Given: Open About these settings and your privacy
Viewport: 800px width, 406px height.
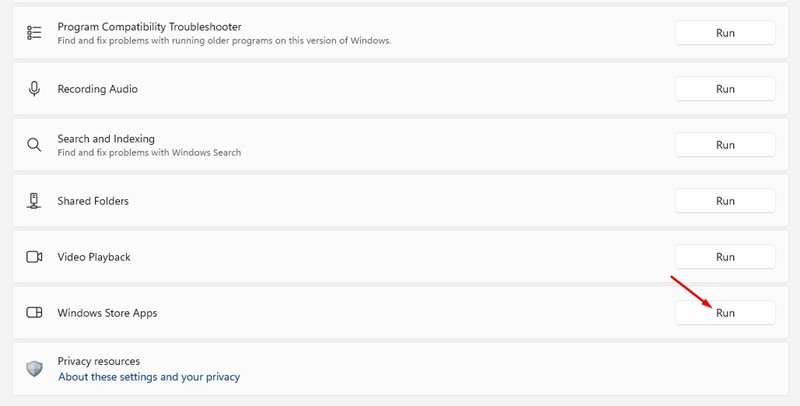Looking at the screenshot, I should pyautogui.click(x=149, y=377).
